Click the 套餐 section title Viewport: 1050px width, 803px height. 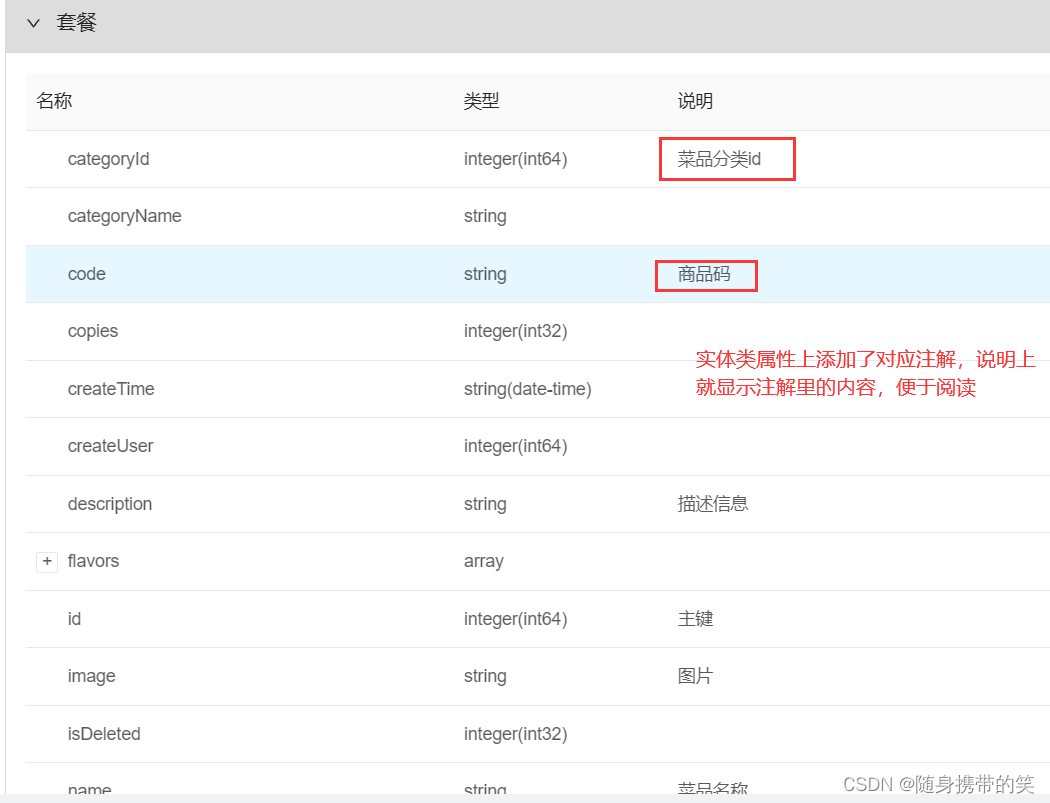76,23
